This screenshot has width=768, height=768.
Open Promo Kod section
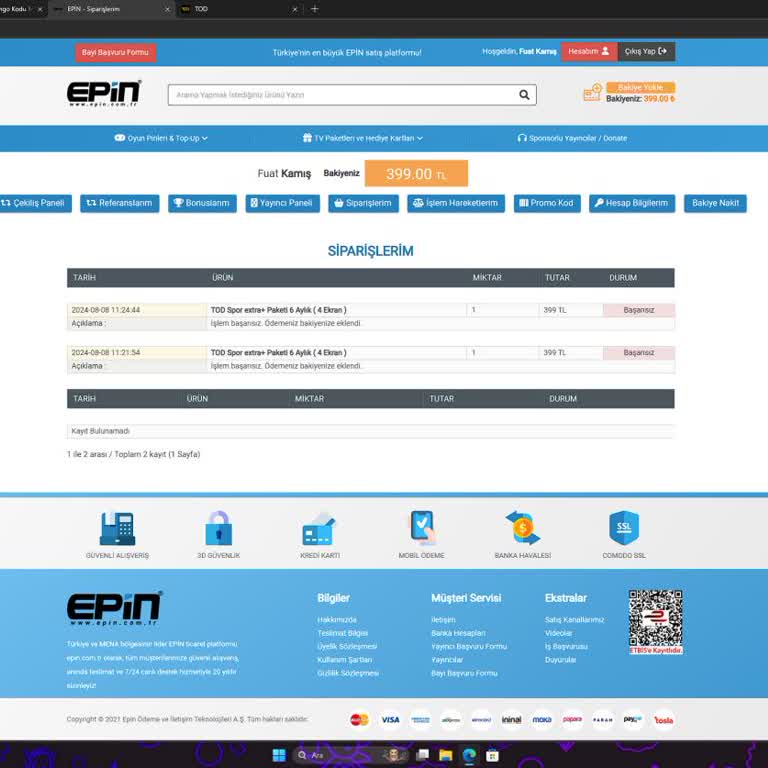click(547, 203)
